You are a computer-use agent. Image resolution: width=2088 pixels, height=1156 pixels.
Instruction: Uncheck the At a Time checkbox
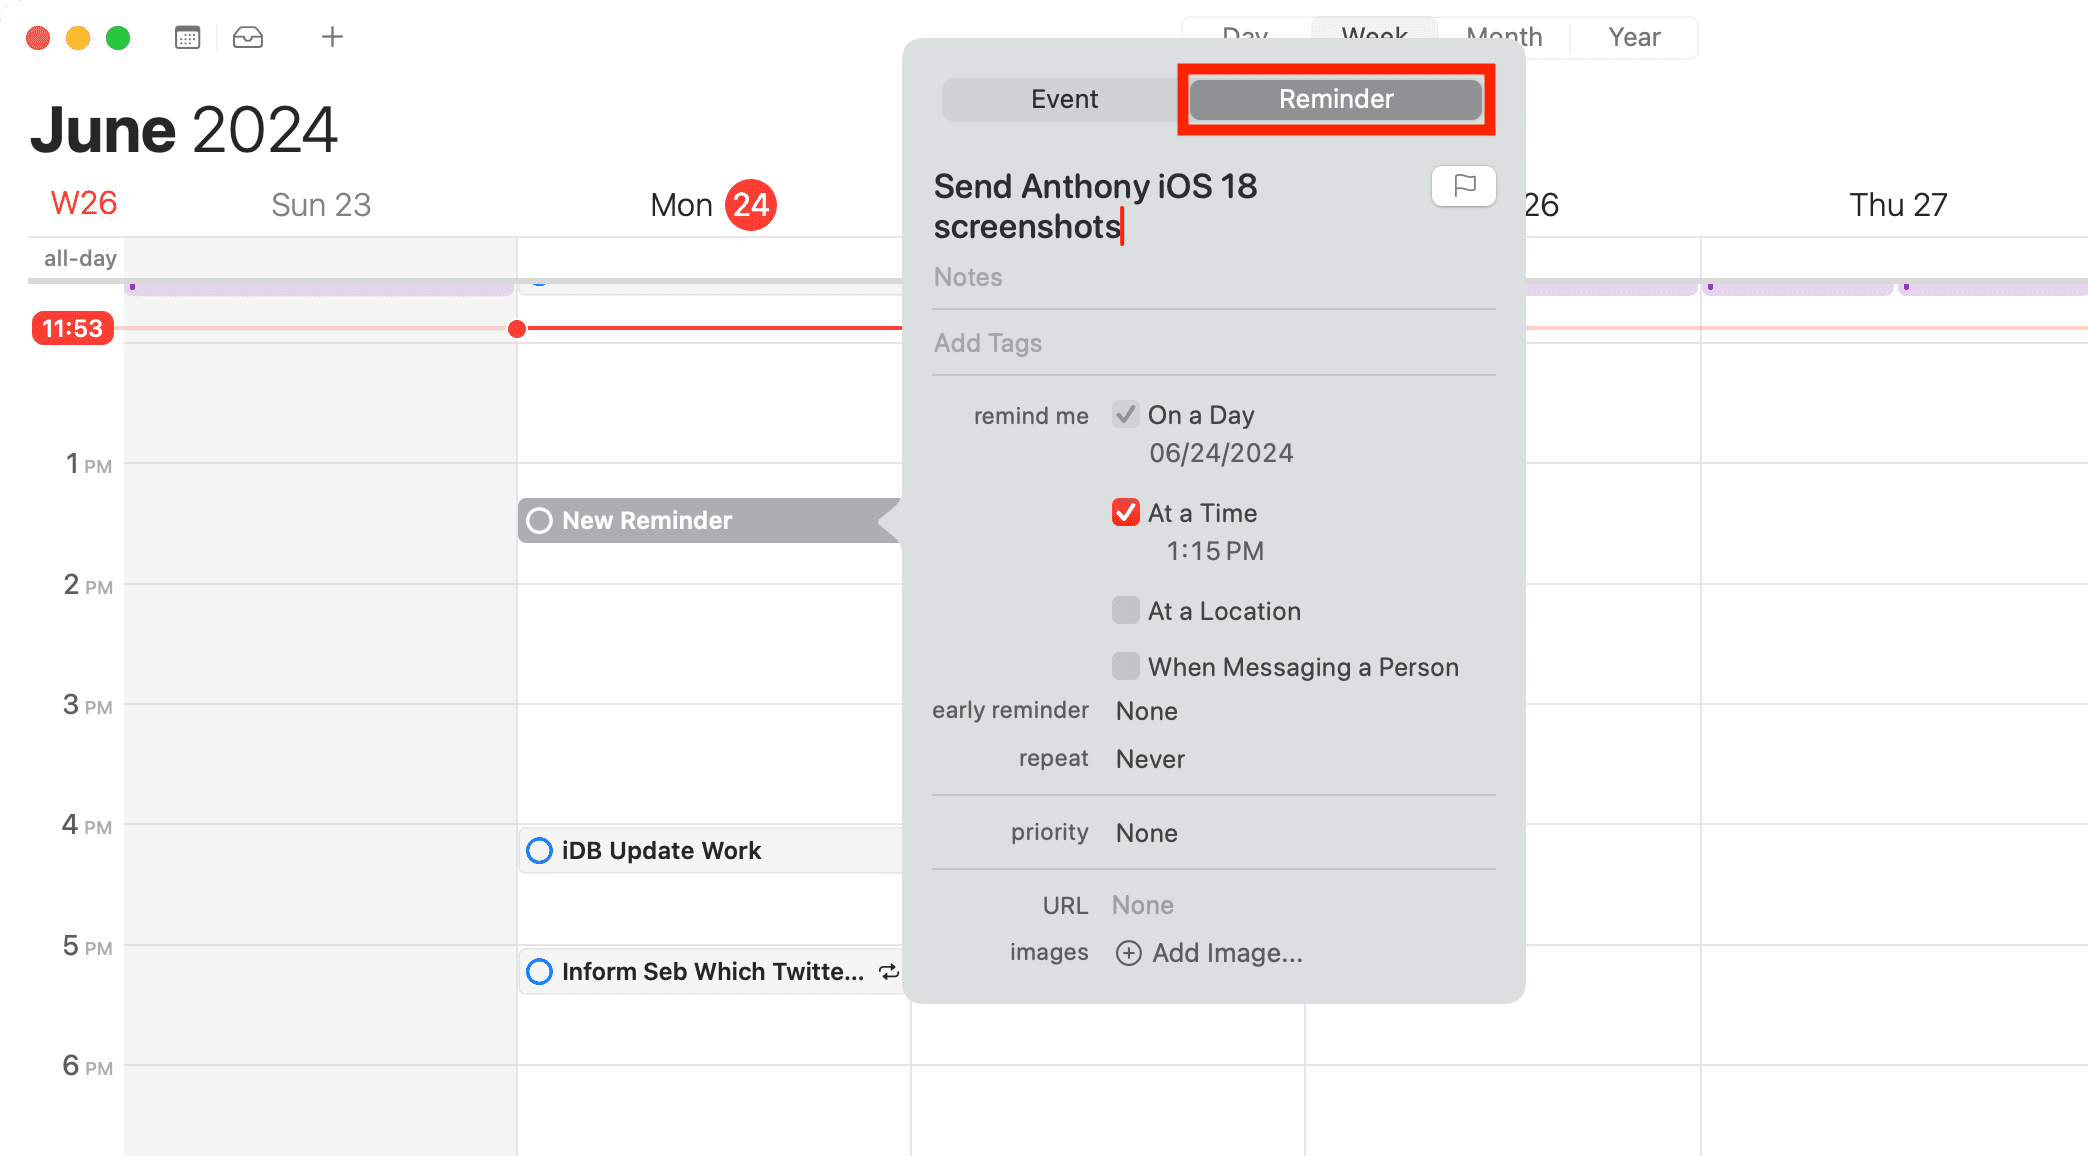(1126, 513)
